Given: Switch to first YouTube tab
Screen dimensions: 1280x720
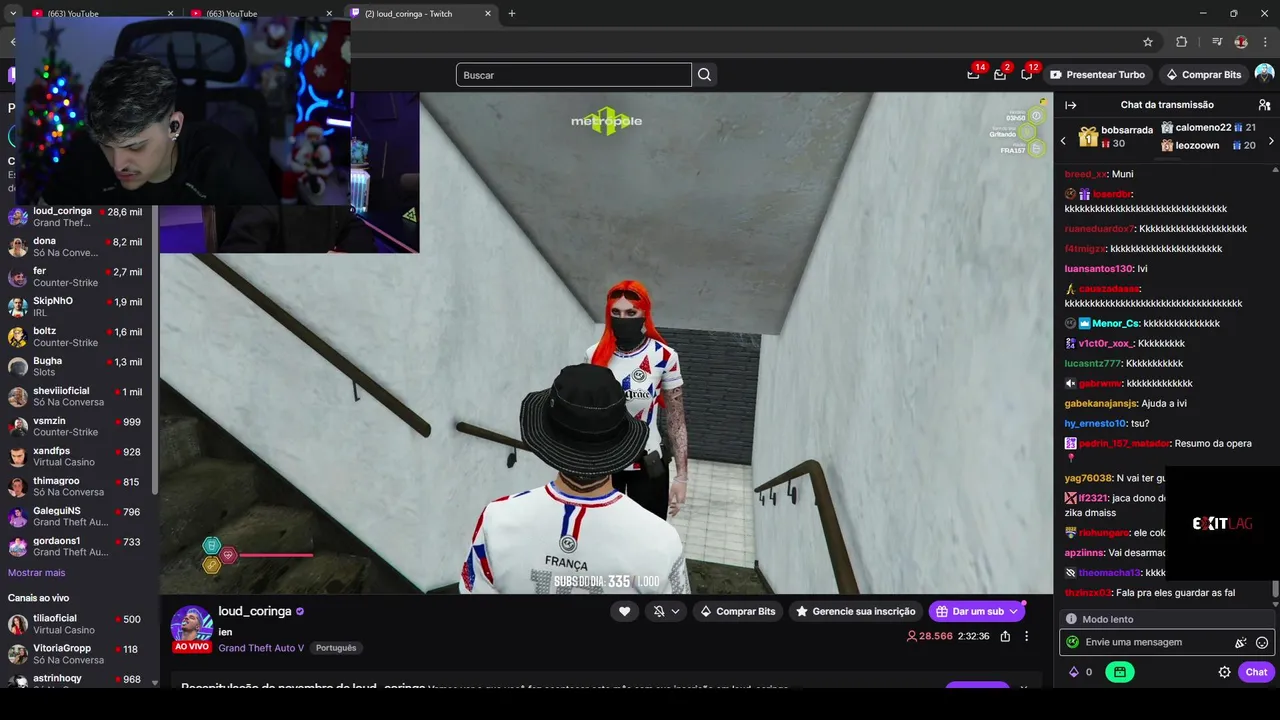Looking at the screenshot, I should click(x=98, y=14).
